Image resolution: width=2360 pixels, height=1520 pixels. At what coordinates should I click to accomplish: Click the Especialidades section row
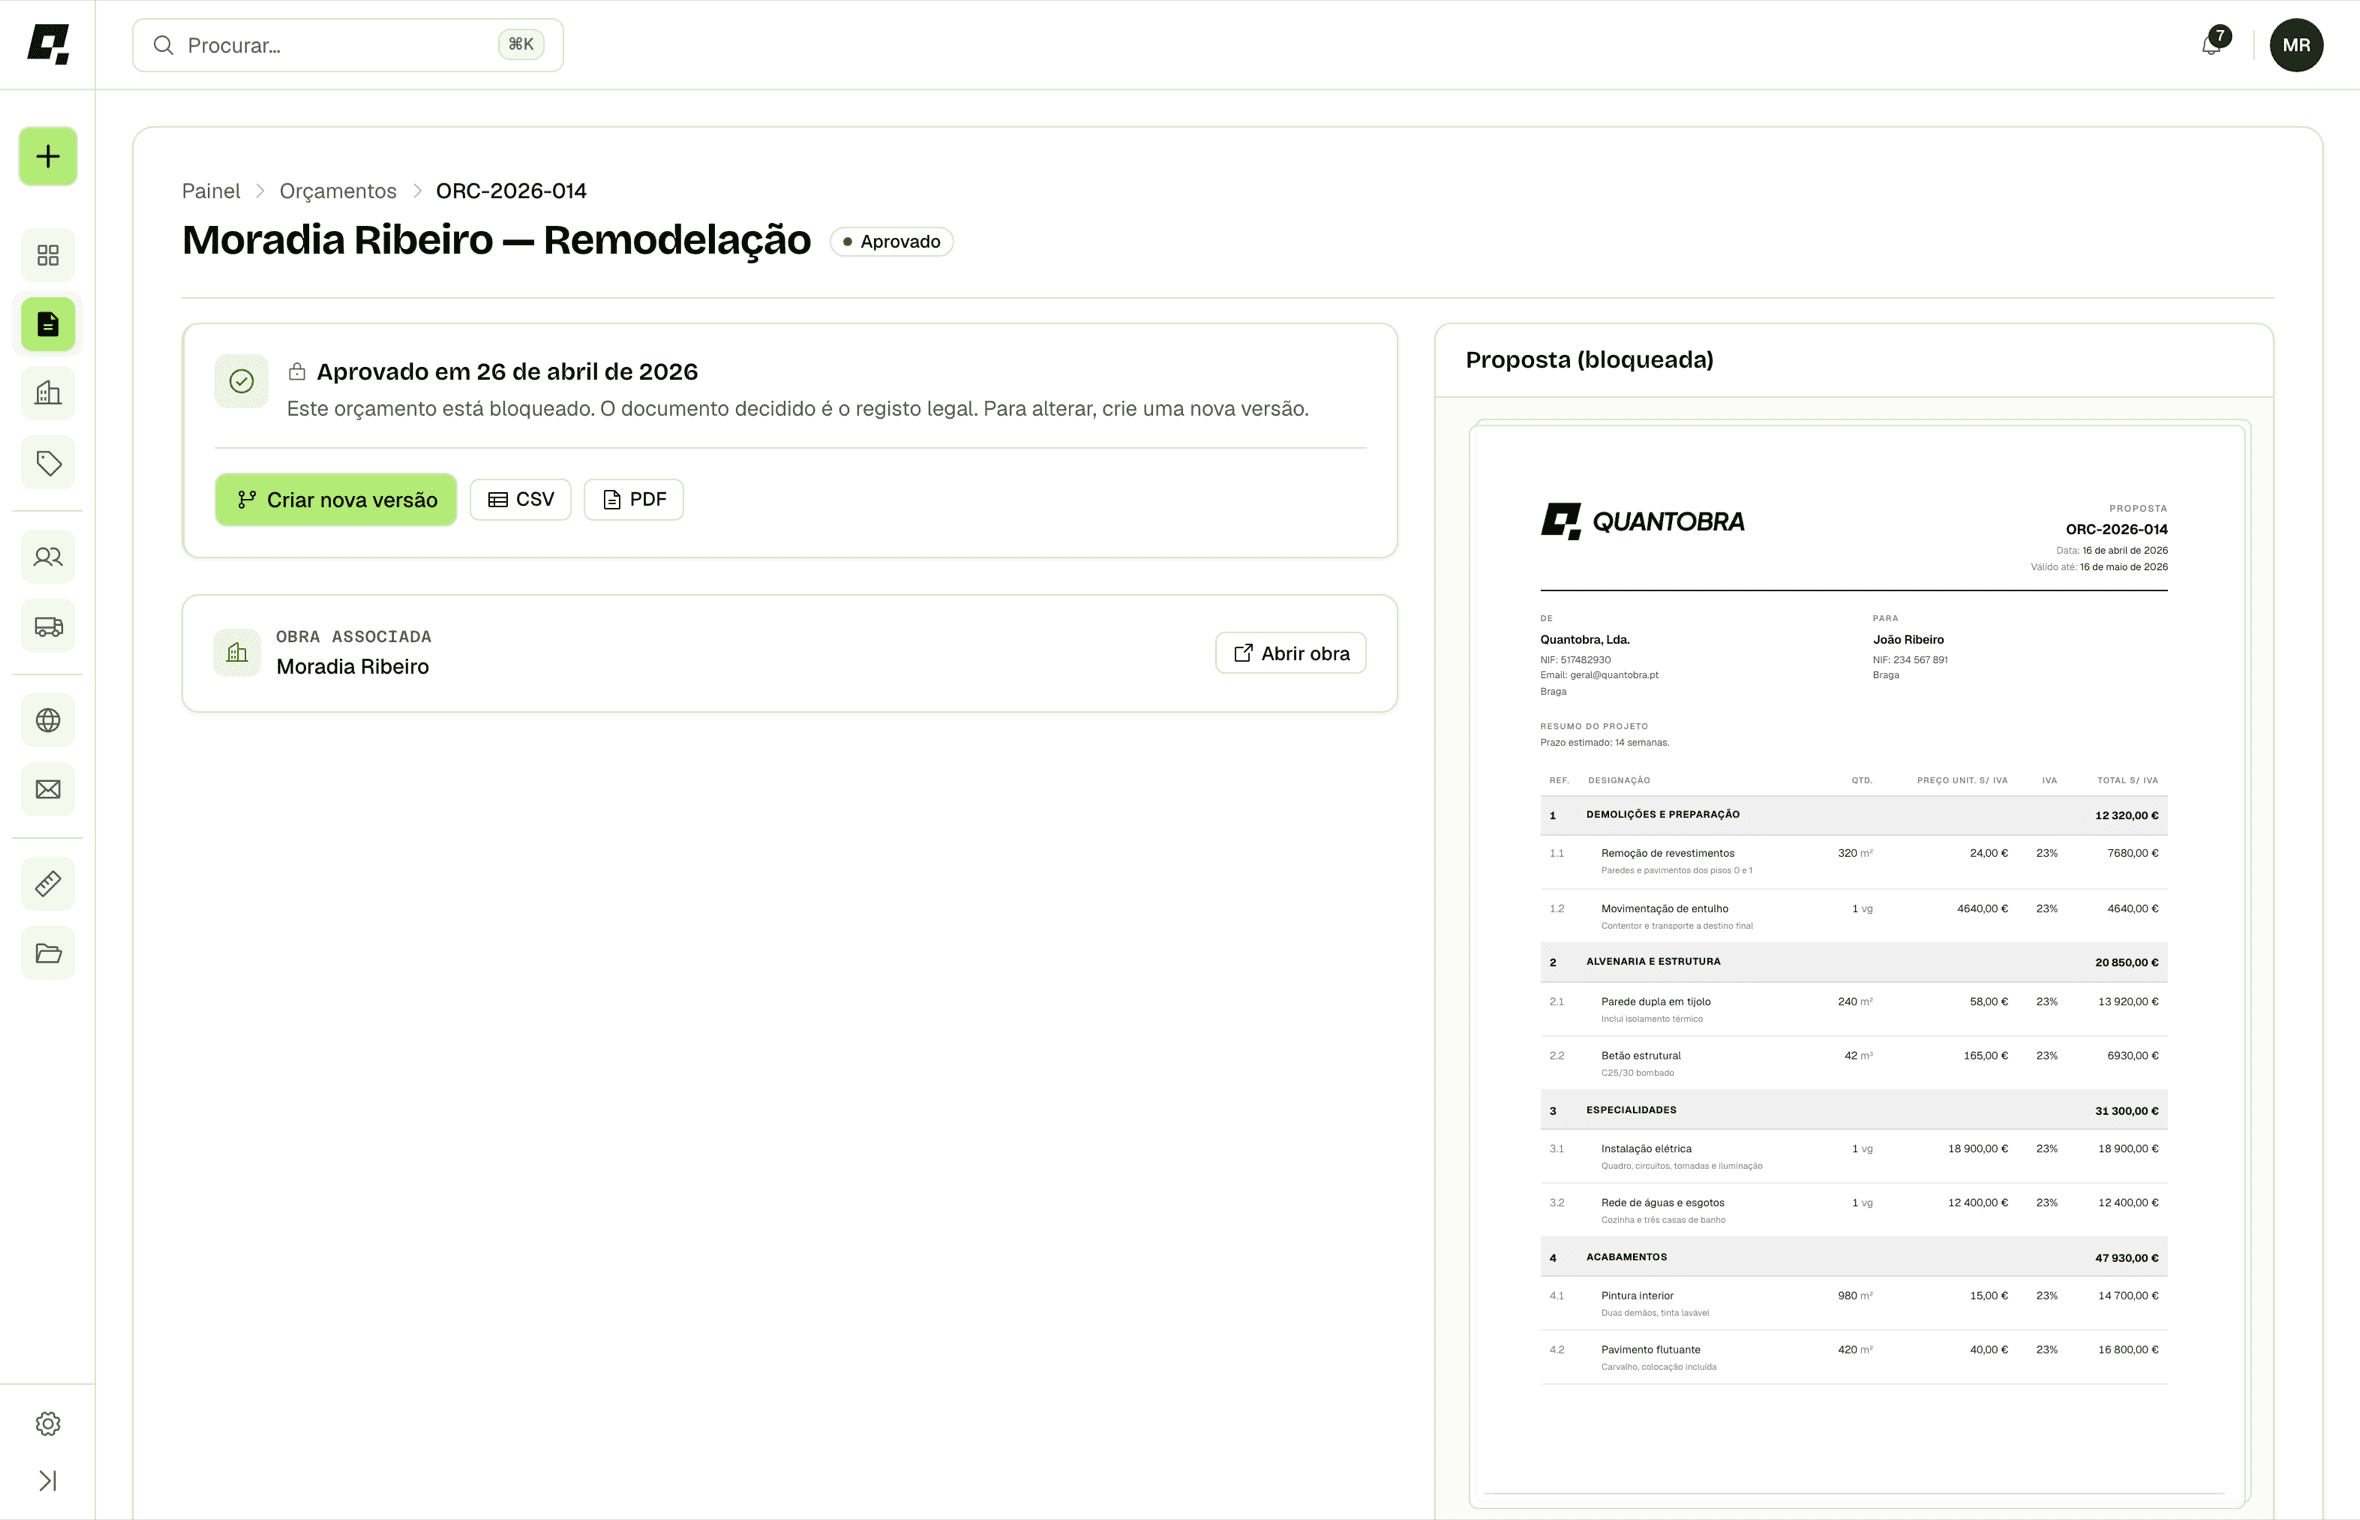pyautogui.click(x=1853, y=1111)
